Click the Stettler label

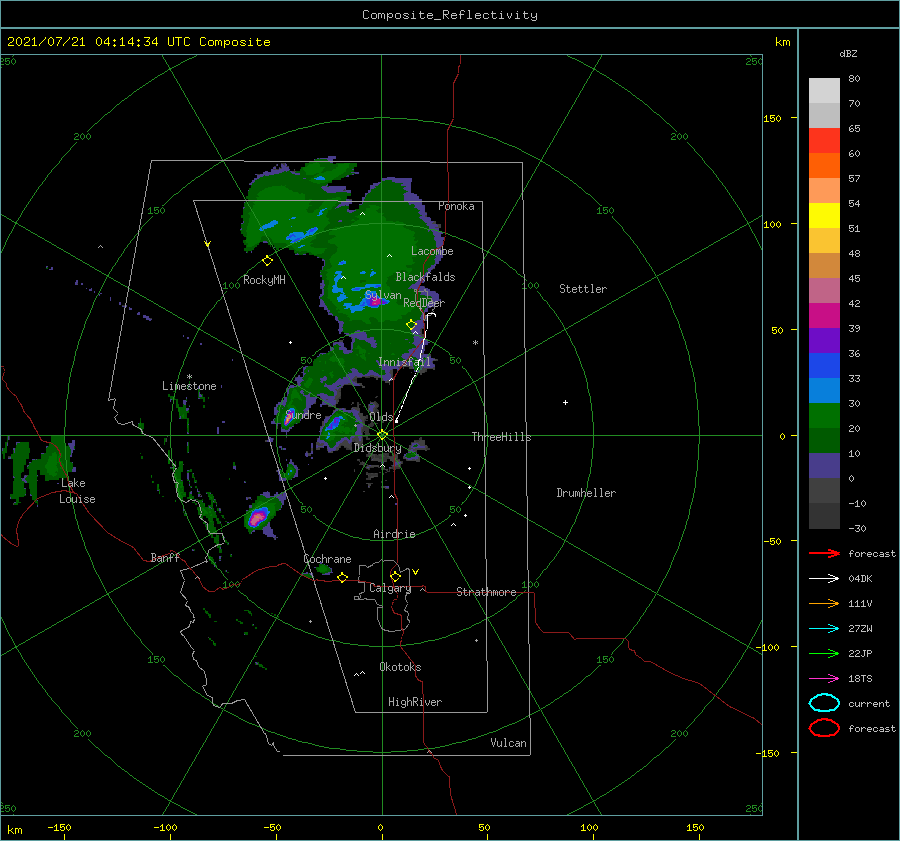click(x=583, y=289)
